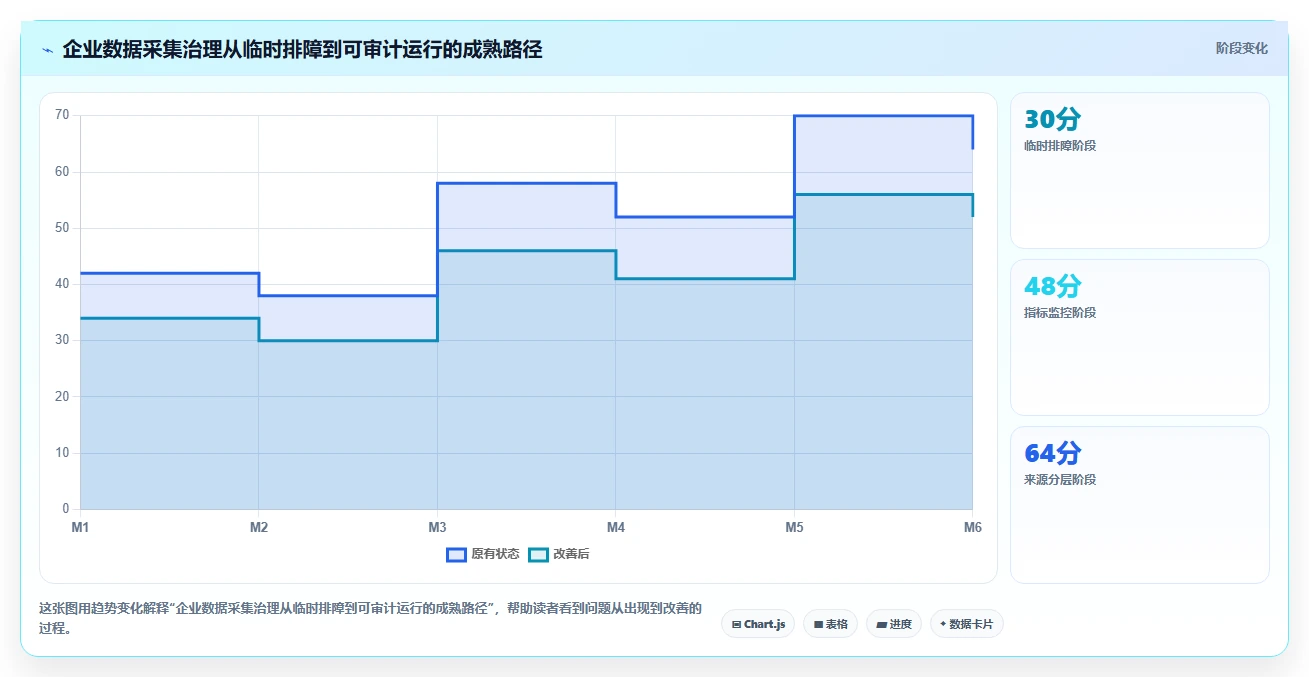Click the teal 改善后 legend swatch
1309x677 pixels.
[x=539, y=554]
